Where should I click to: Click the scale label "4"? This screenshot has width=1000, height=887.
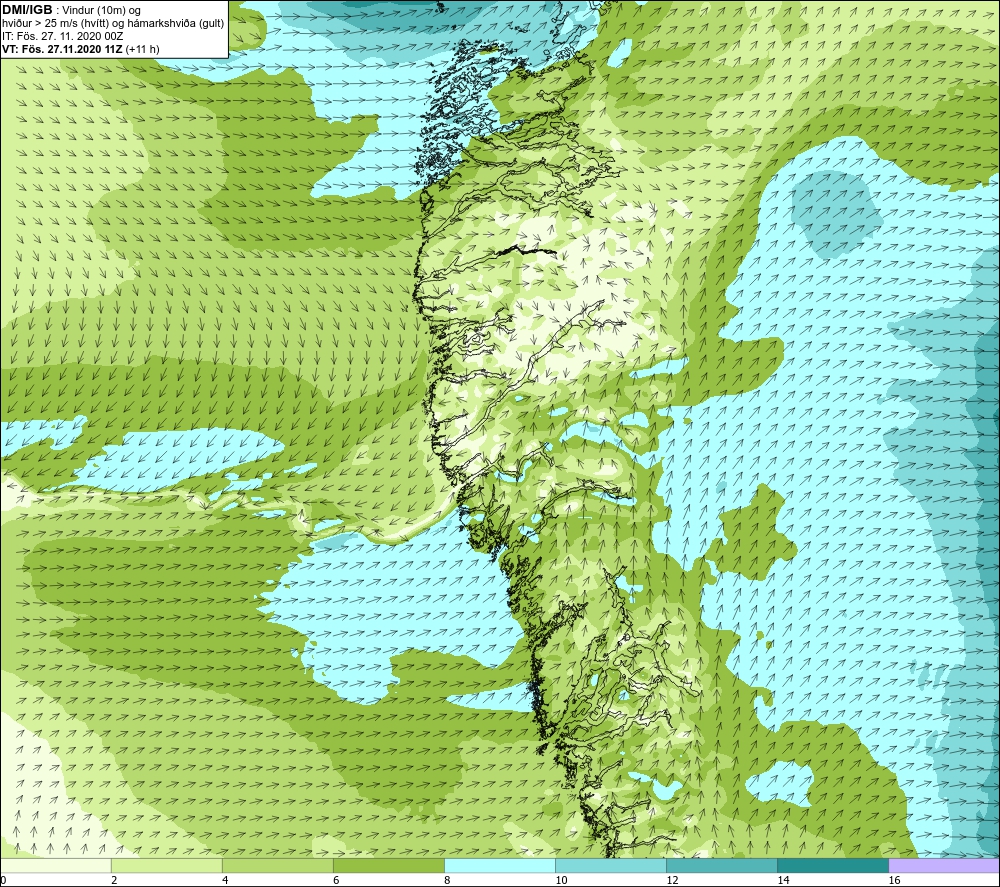(x=225, y=881)
